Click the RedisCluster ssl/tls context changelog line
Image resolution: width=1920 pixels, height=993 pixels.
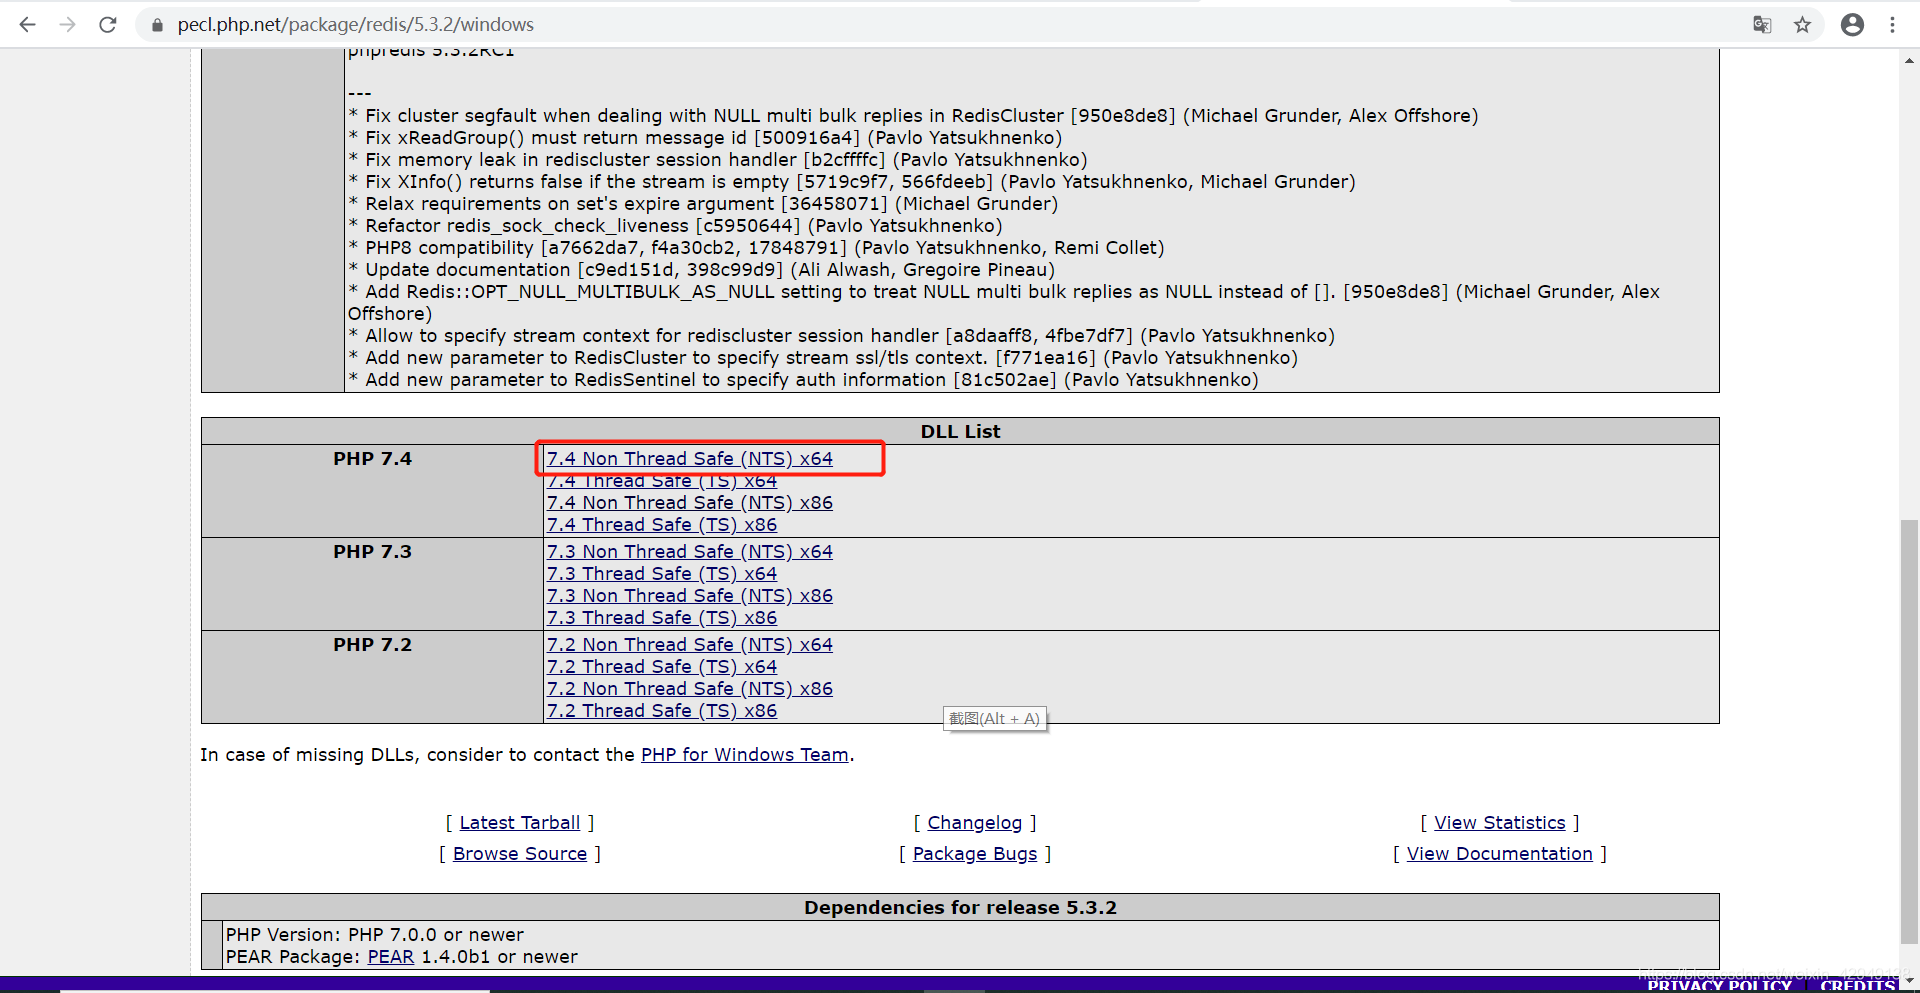click(823, 357)
